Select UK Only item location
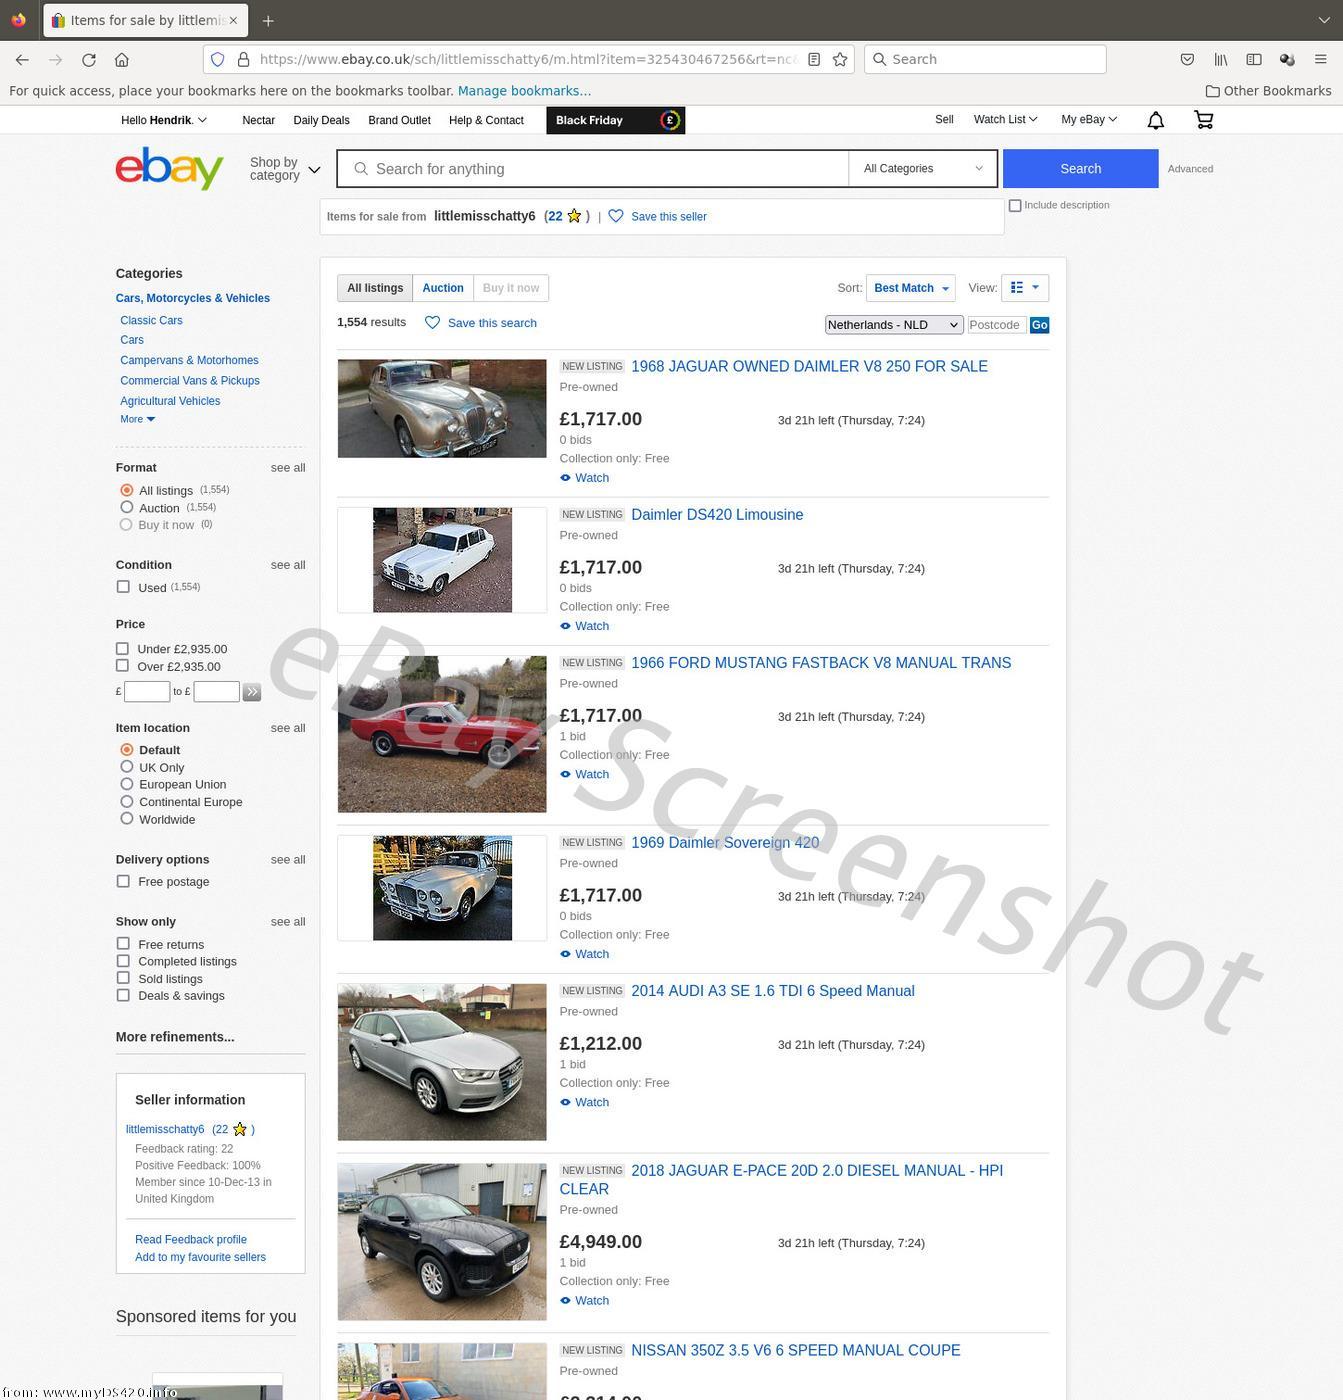Screen dimensions: 1343x1400 127,768
